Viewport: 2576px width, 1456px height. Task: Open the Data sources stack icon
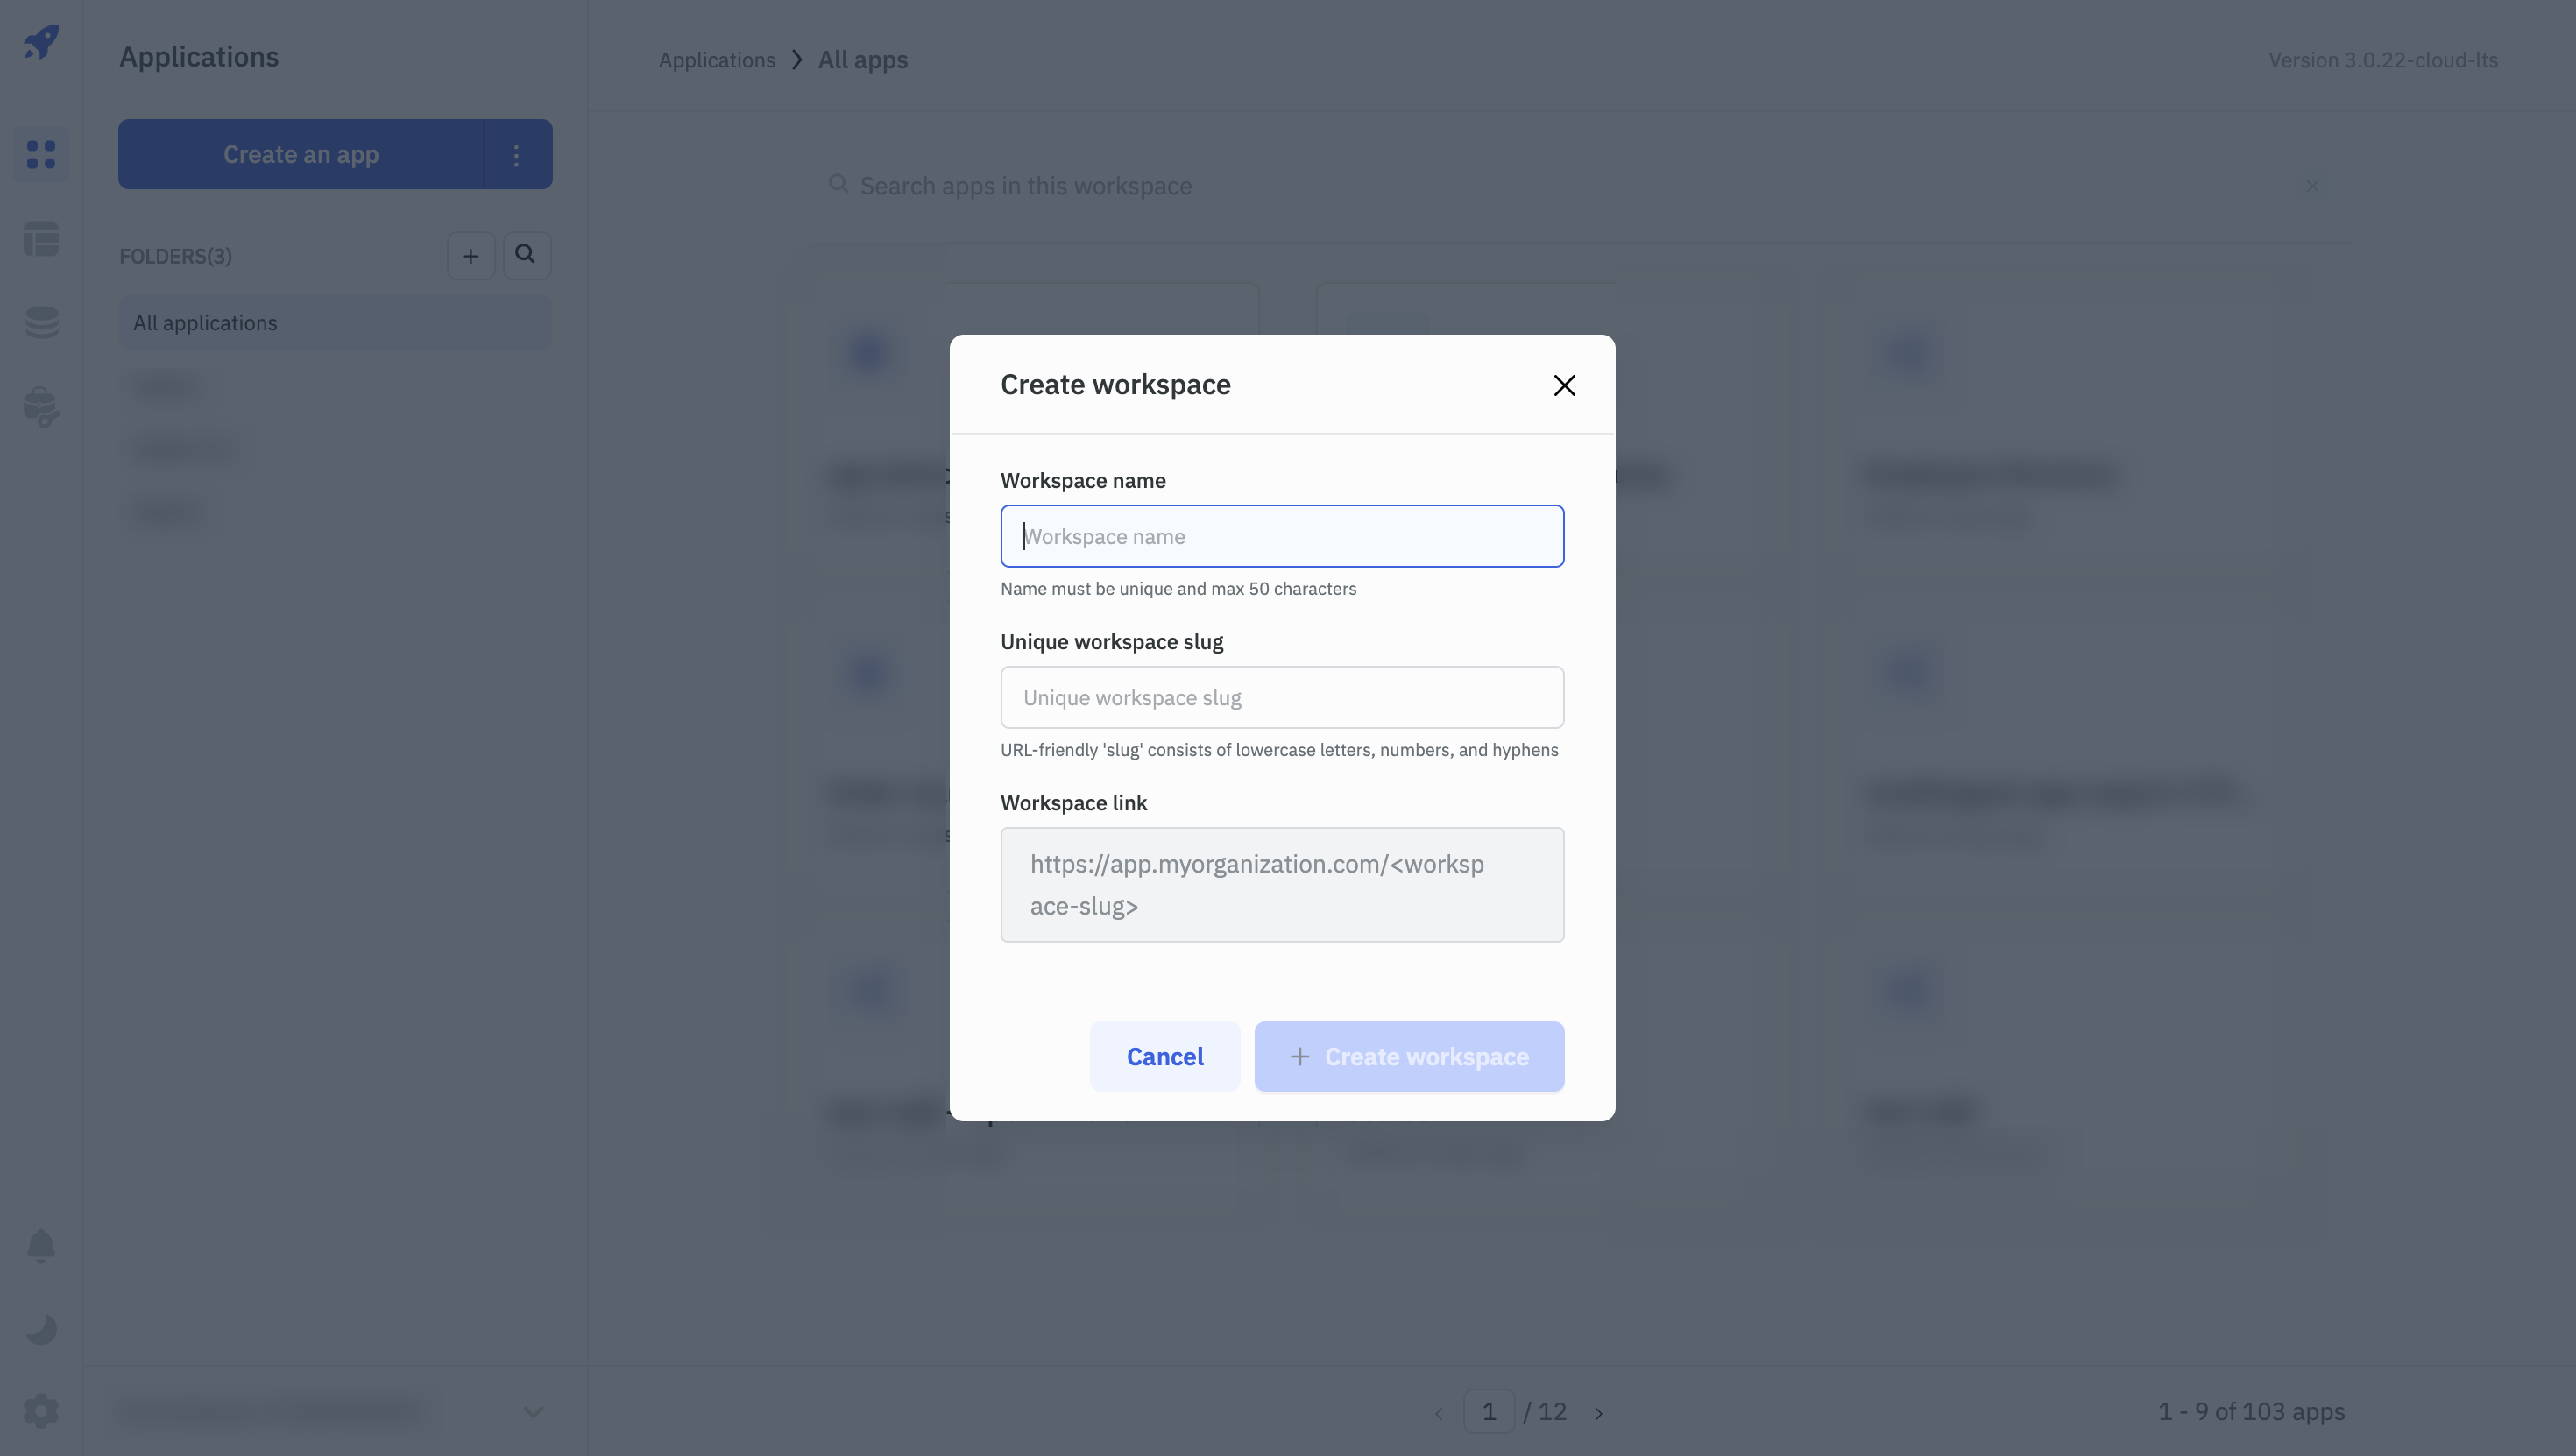pos(41,322)
